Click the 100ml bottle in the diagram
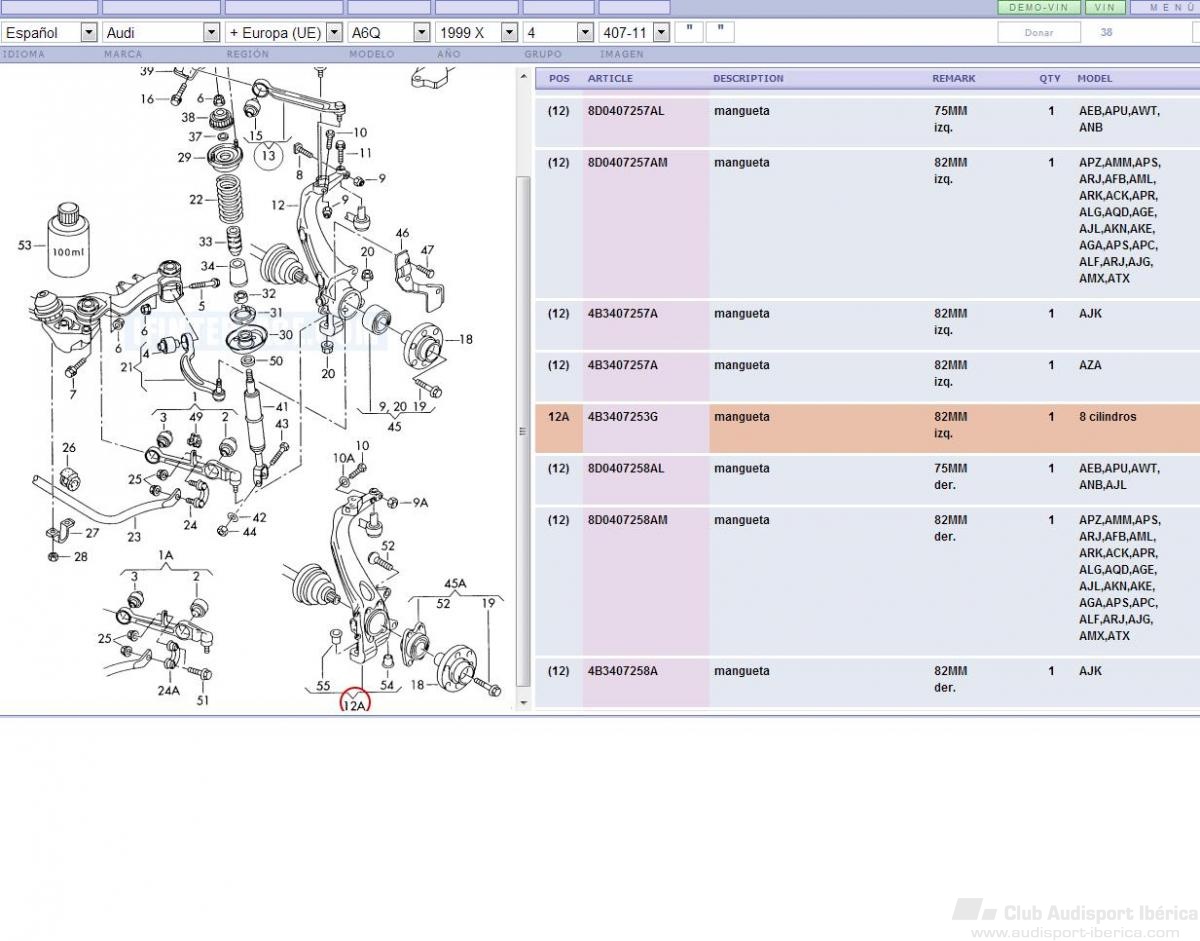This screenshot has width=1200, height=941. tap(68, 239)
